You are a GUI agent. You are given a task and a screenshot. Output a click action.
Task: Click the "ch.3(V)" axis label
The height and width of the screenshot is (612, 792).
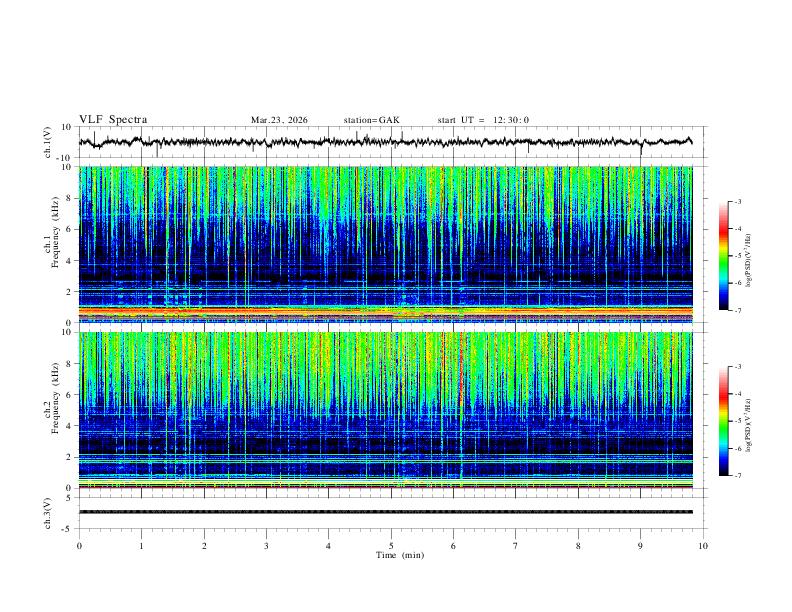(x=47, y=513)
